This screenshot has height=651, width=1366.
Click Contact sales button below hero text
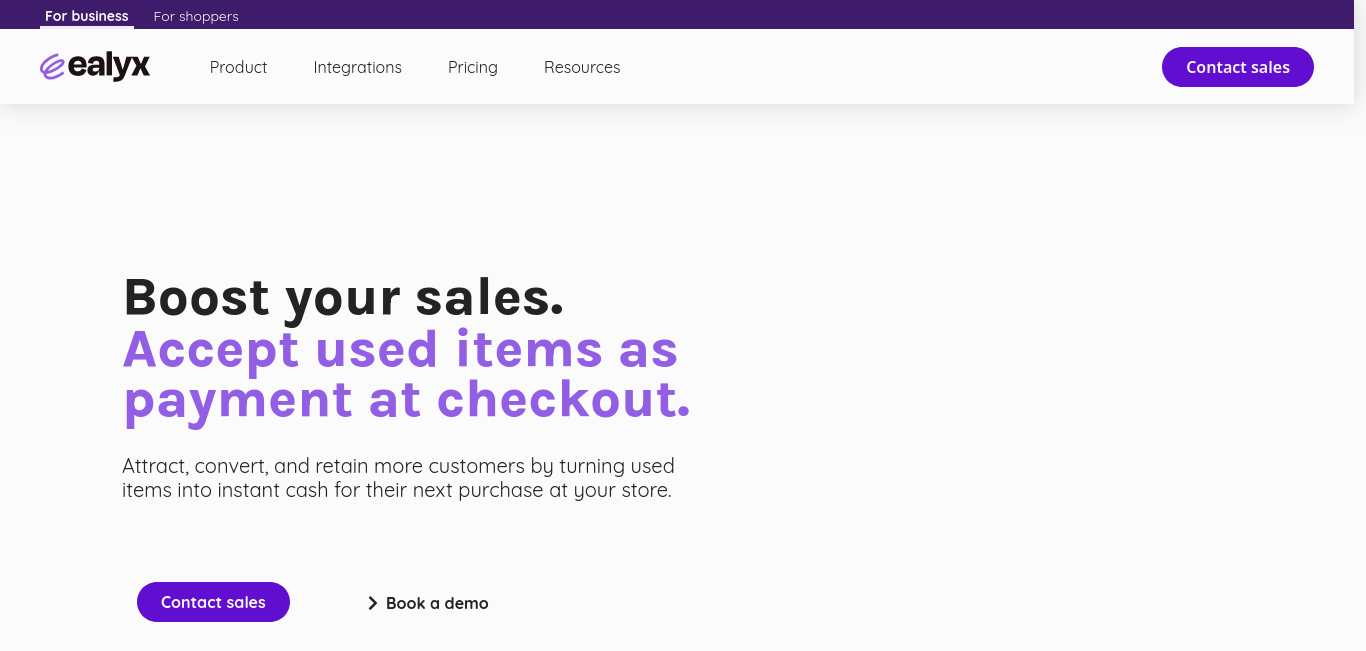coord(213,602)
